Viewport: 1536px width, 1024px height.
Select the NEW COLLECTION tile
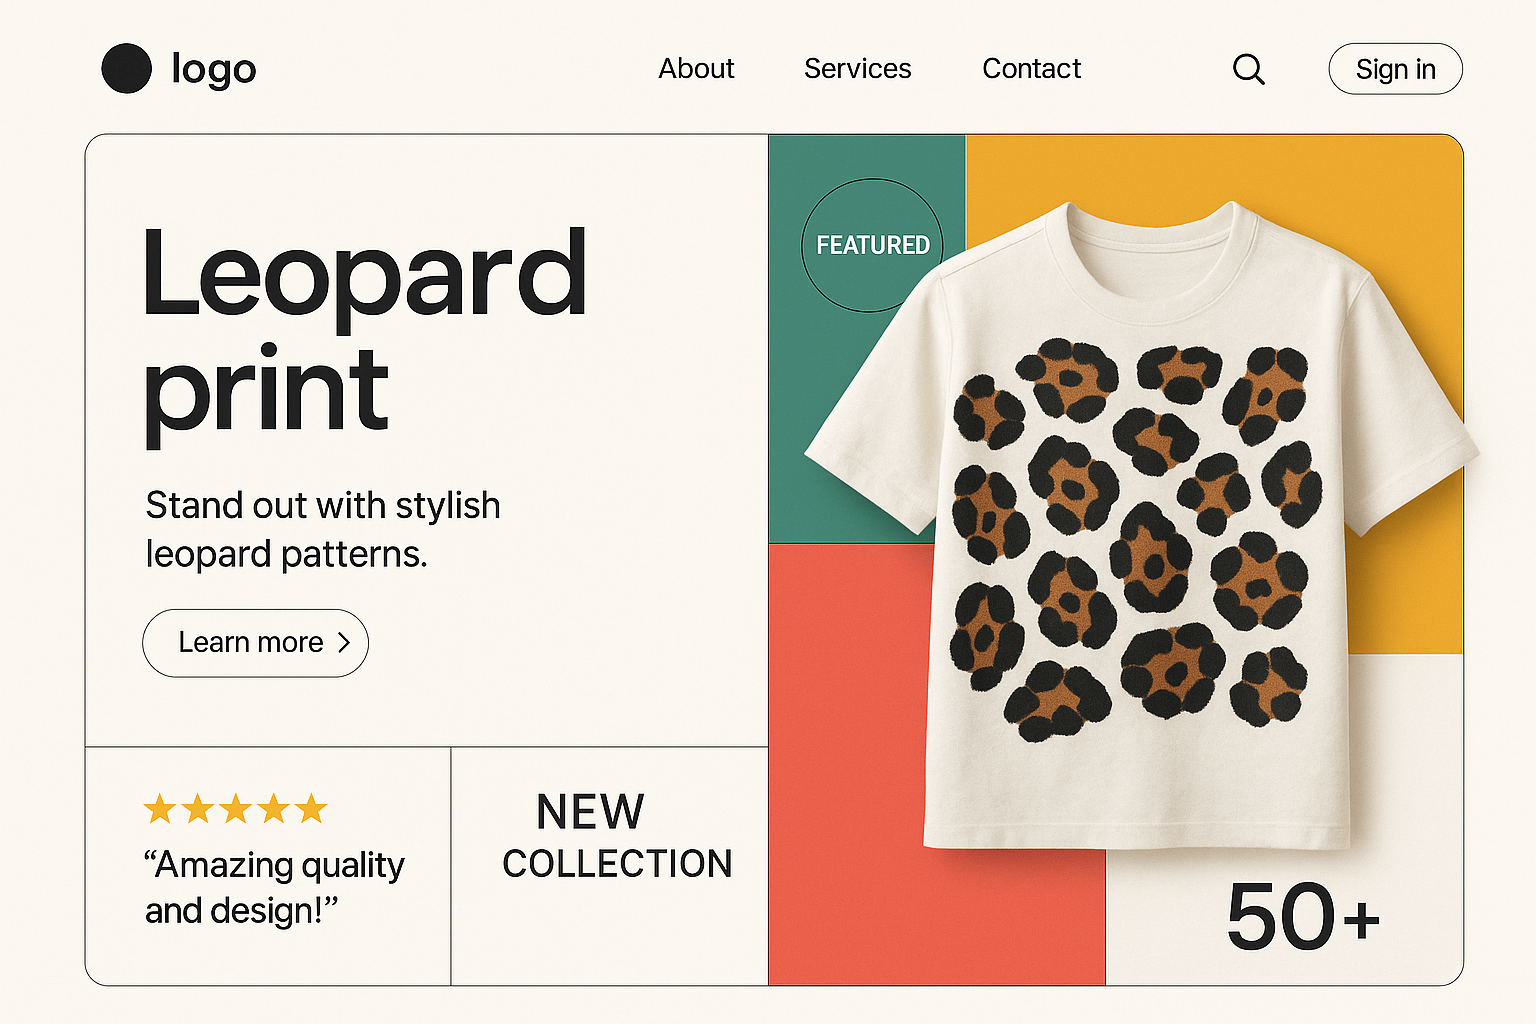click(610, 865)
